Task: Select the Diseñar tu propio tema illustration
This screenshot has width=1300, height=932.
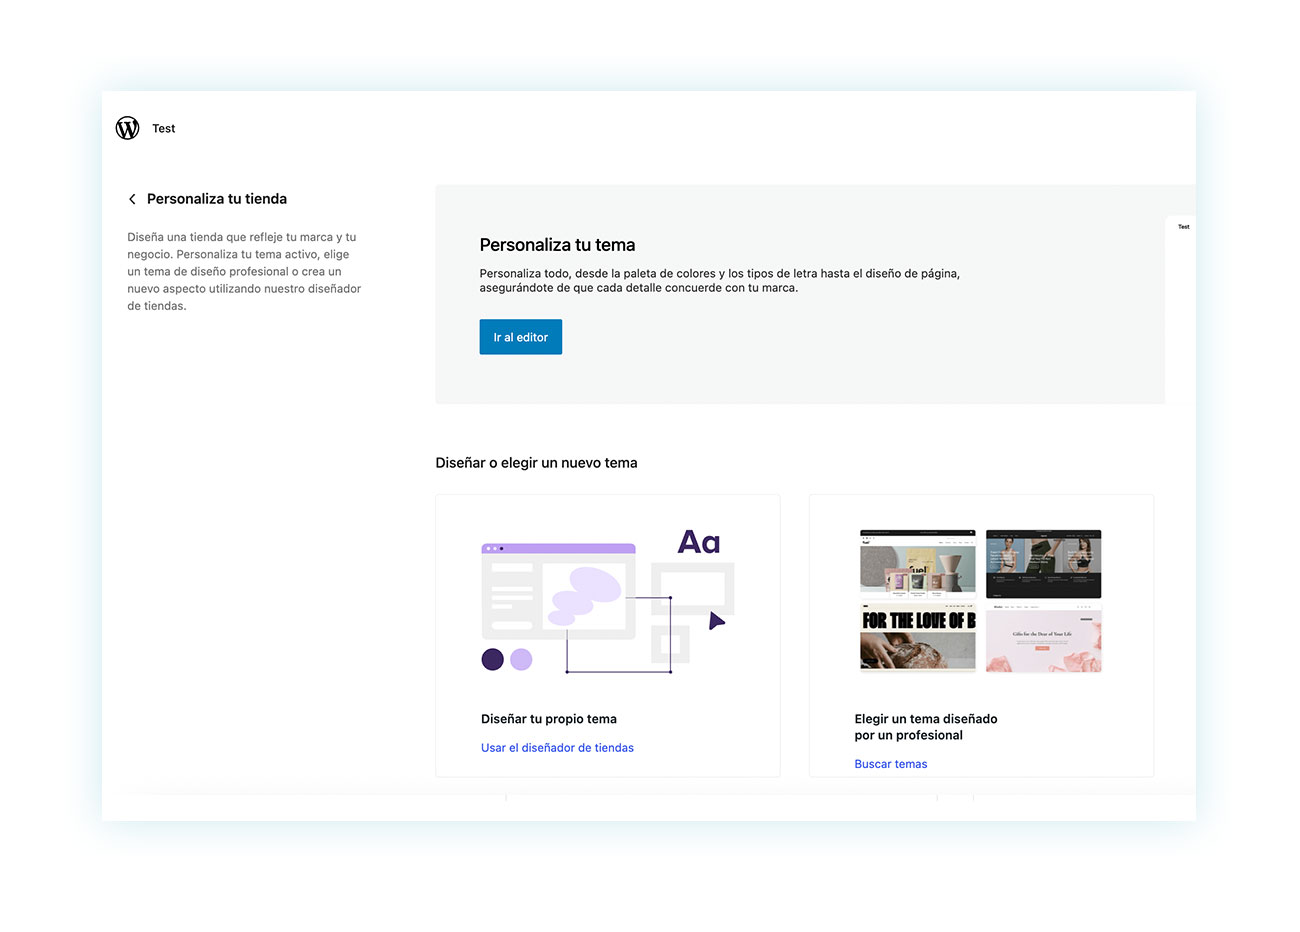Action: [x=608, y=602]
